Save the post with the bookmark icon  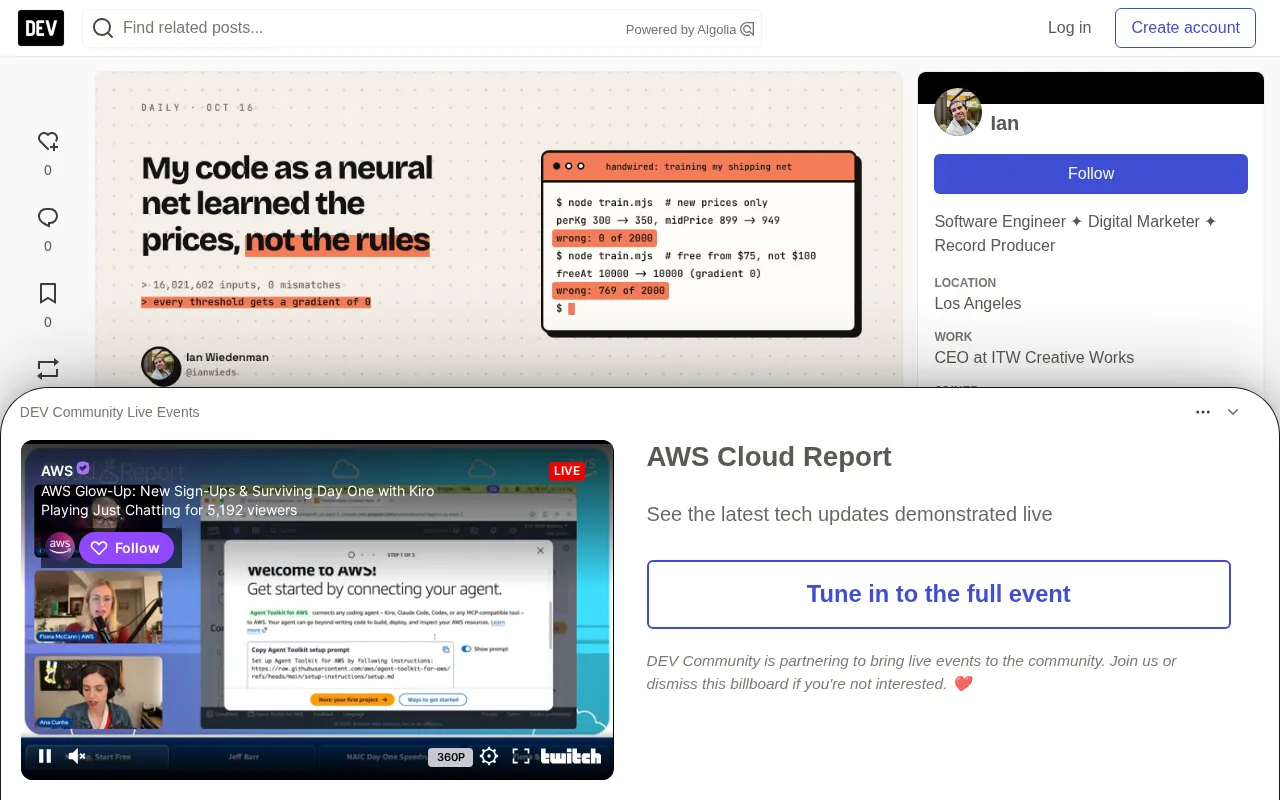48,293
